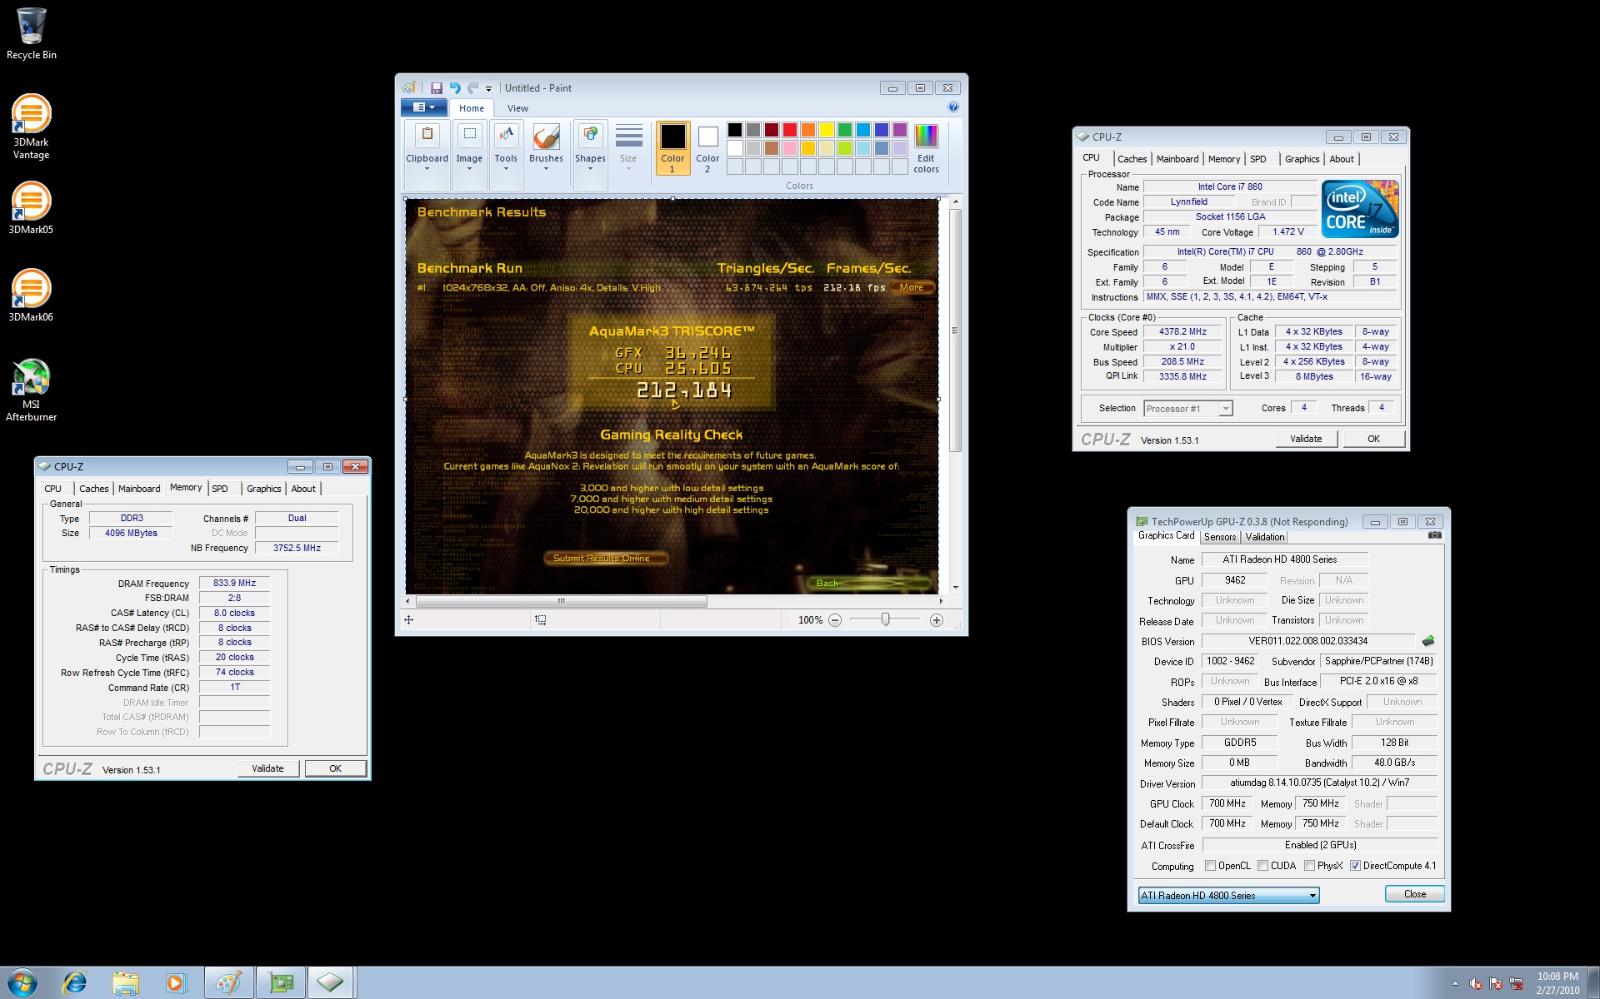Select Color 2 white swatch button

coord(707,148)
